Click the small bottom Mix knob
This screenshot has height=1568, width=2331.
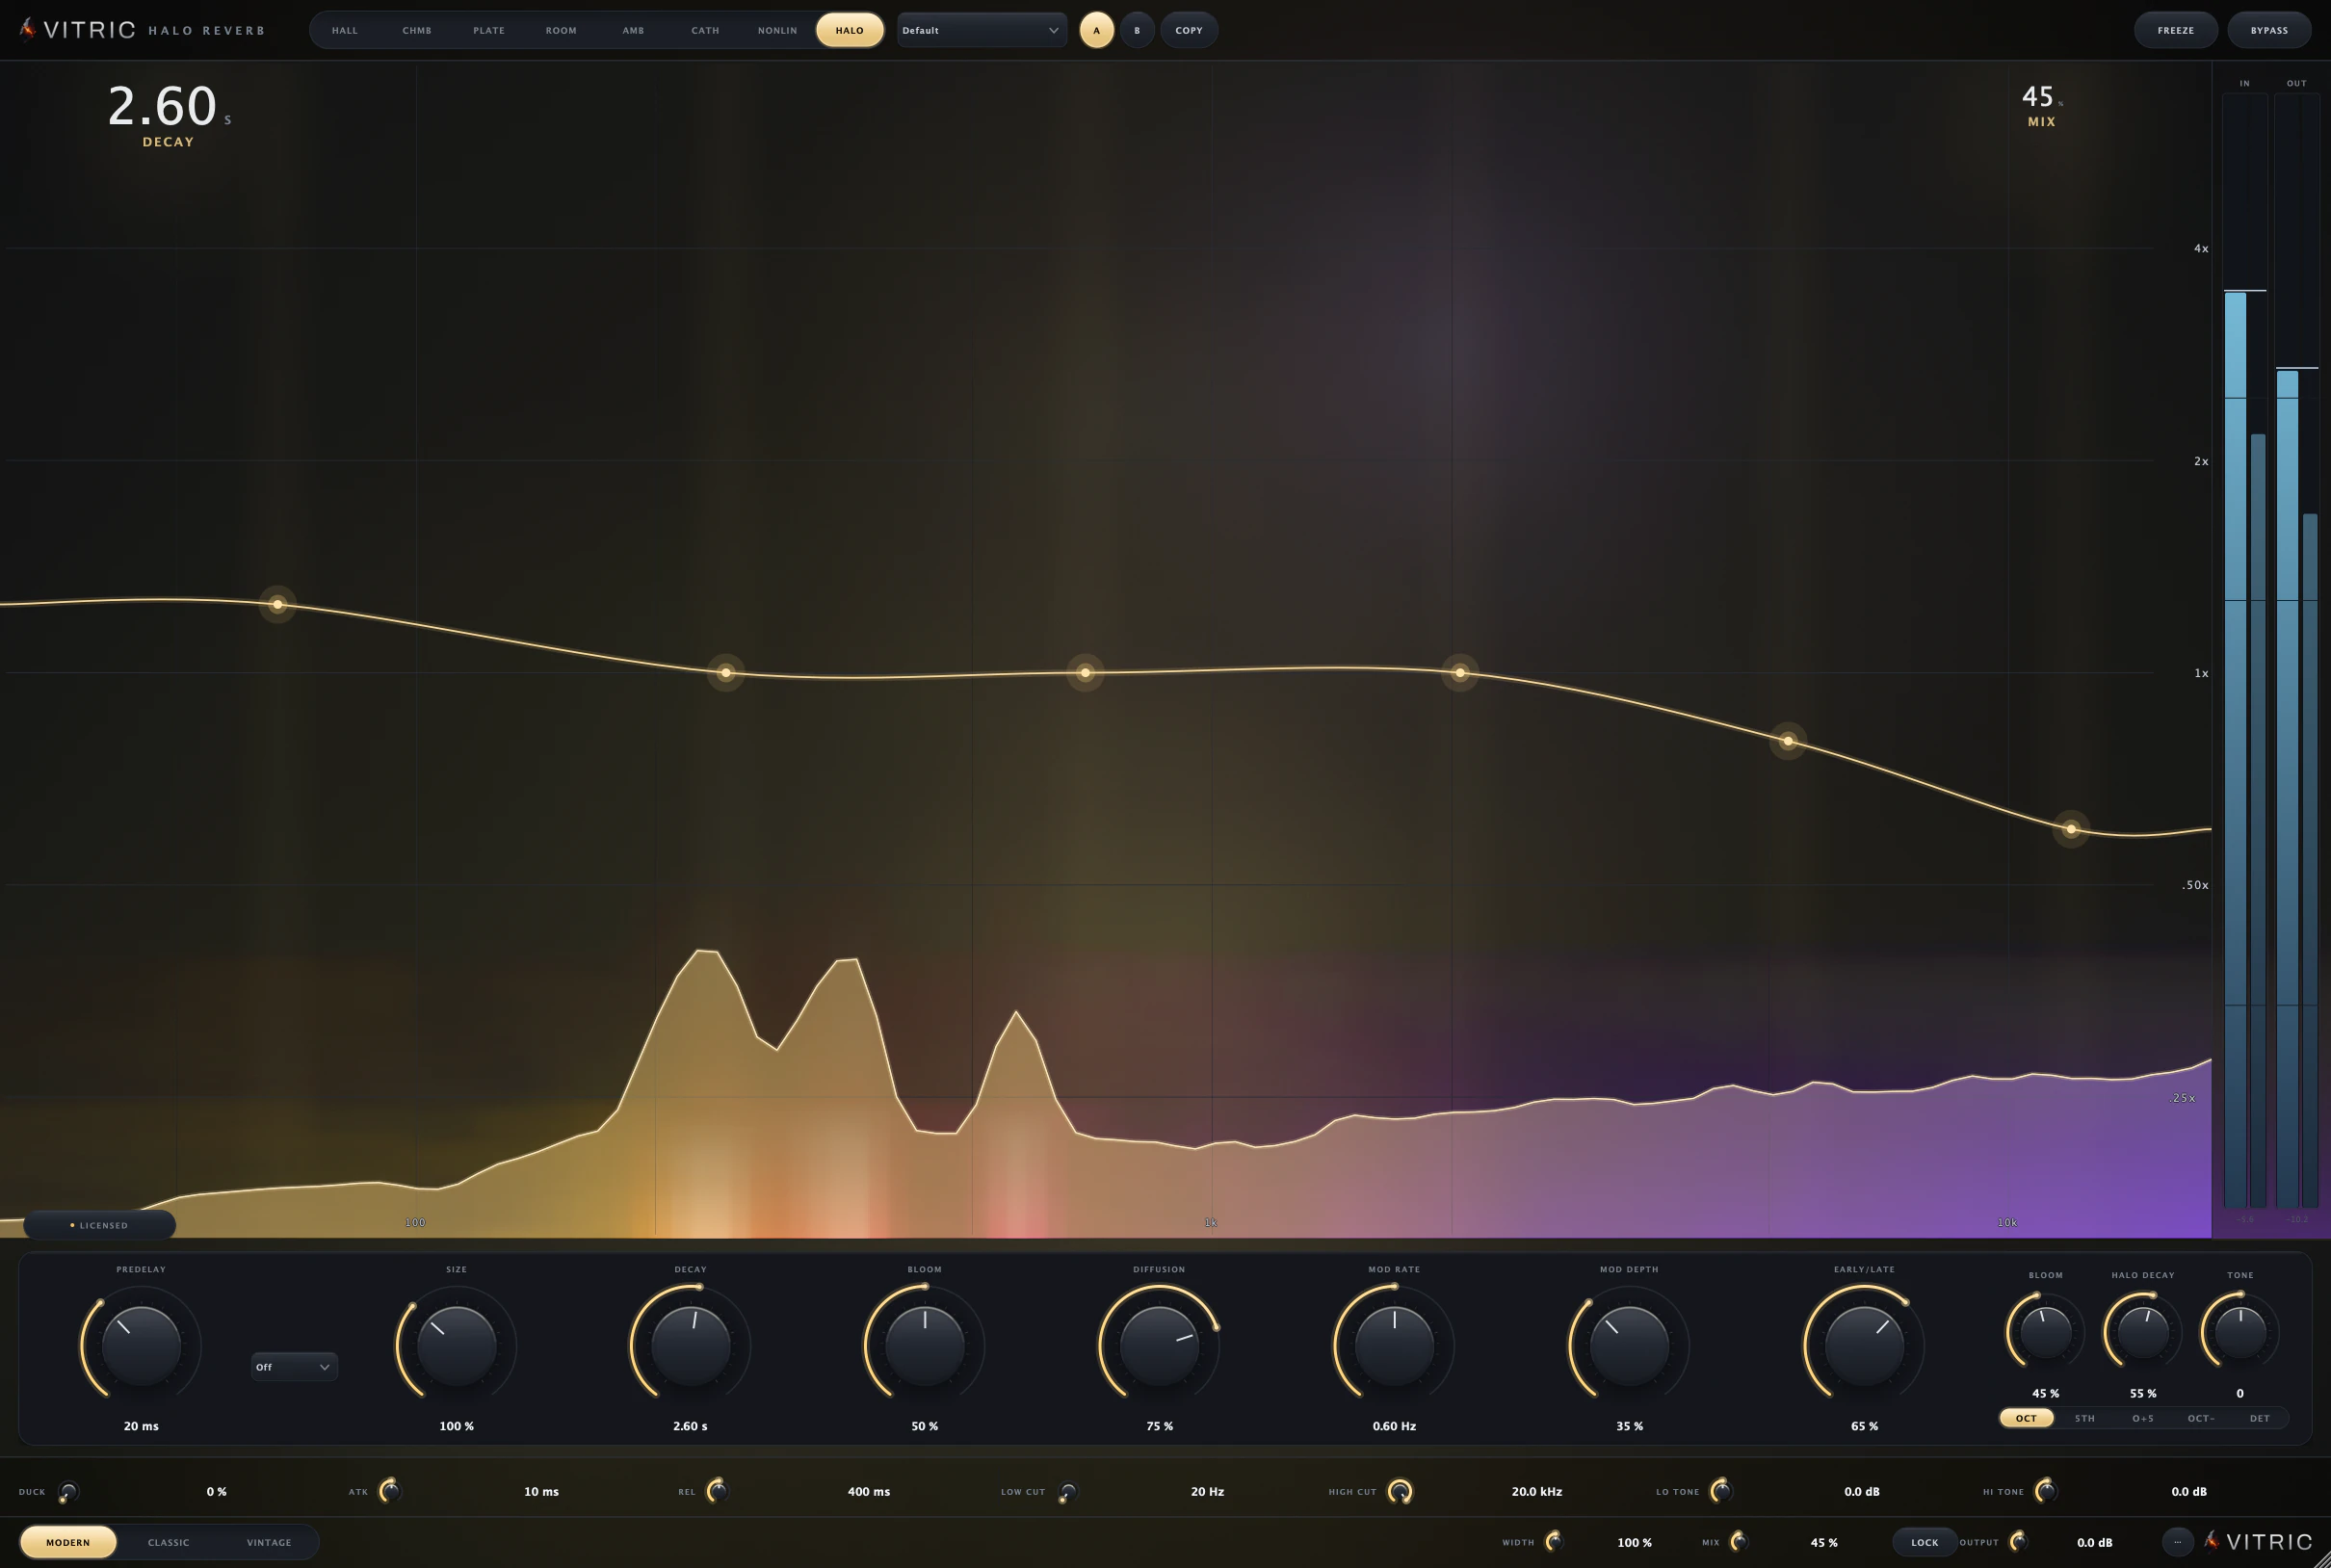1738,1541
